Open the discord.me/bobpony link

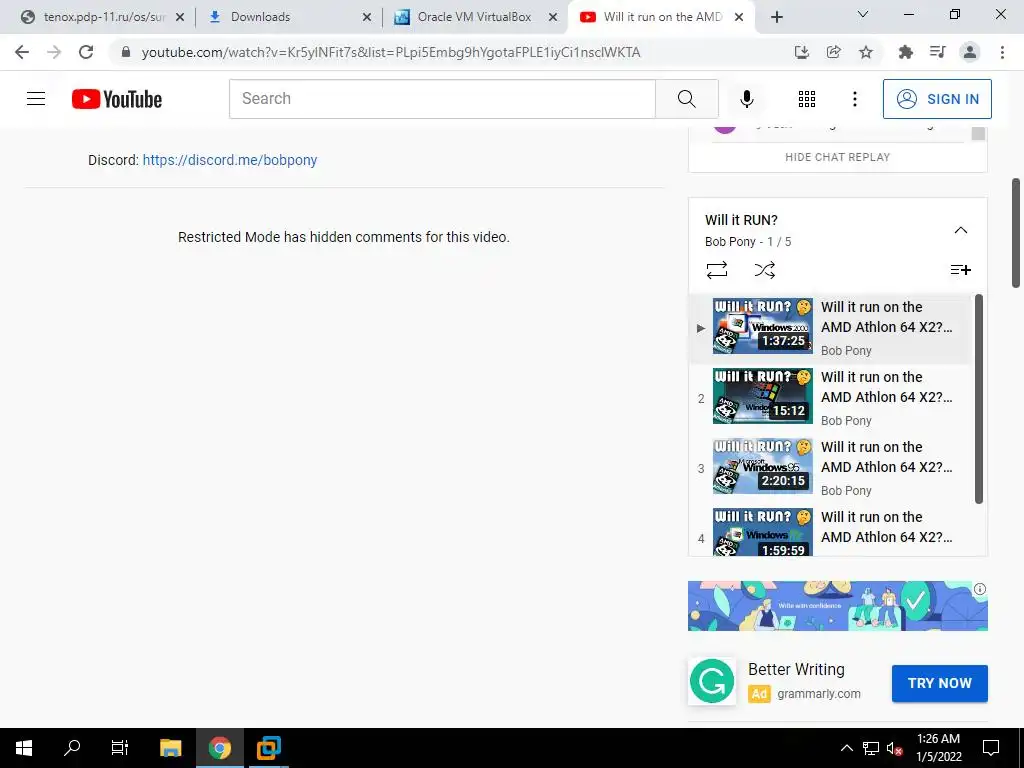click(x=230, y=160)
